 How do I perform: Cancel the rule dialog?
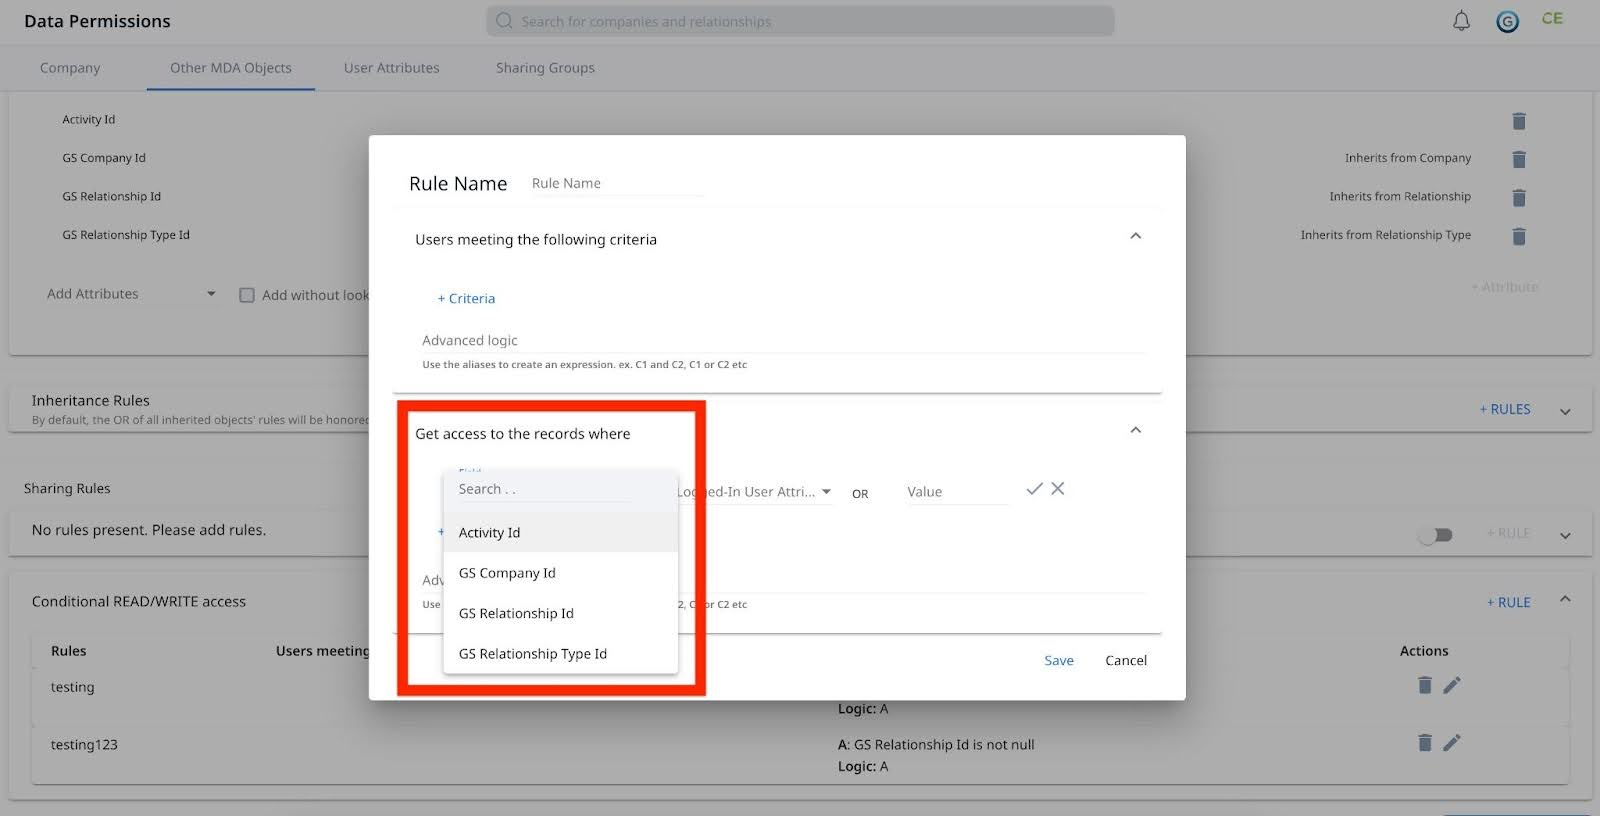(x=1126, y=660)
